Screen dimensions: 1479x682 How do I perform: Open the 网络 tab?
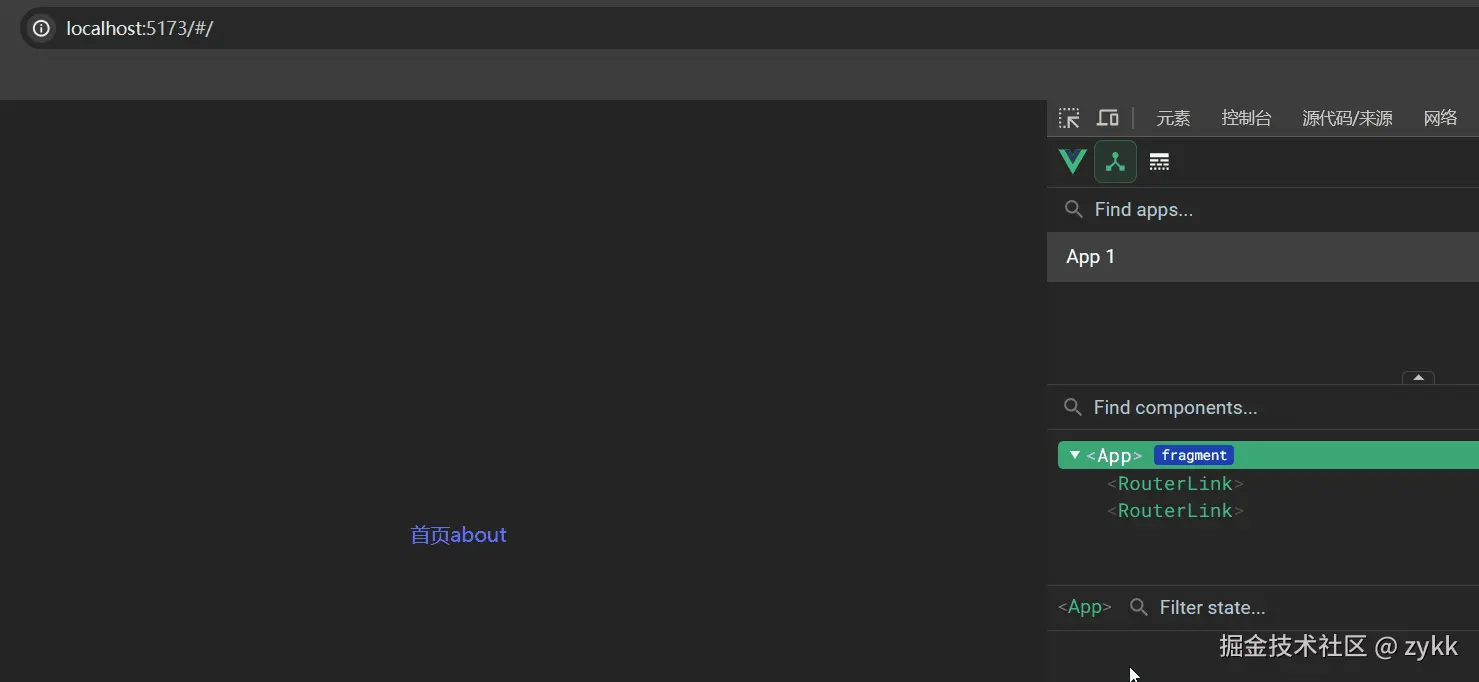pos(1440,117)
